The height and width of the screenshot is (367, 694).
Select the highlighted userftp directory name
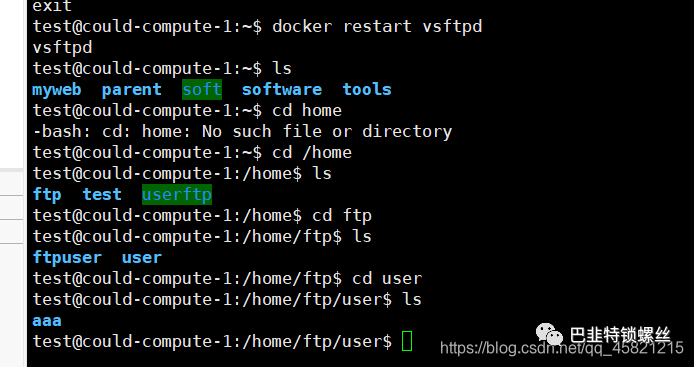(x=177, y=194)
